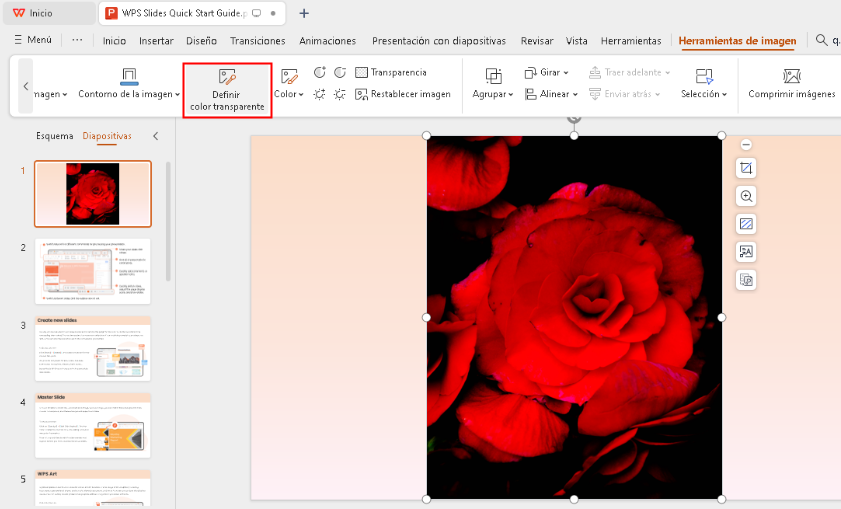841x509 pixels.
Task: Select slide 3 thumbnail Create new slides
Action: (x=93, y=349)
